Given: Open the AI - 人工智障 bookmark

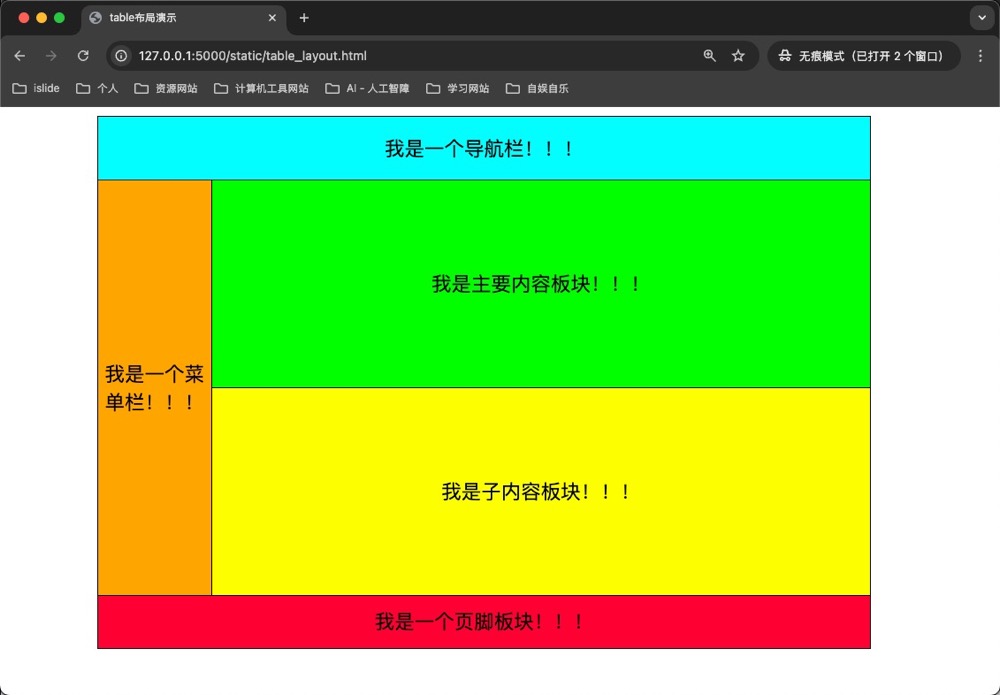Looking at the screenshot, I should pyautogui.click(x=370, y=88).
